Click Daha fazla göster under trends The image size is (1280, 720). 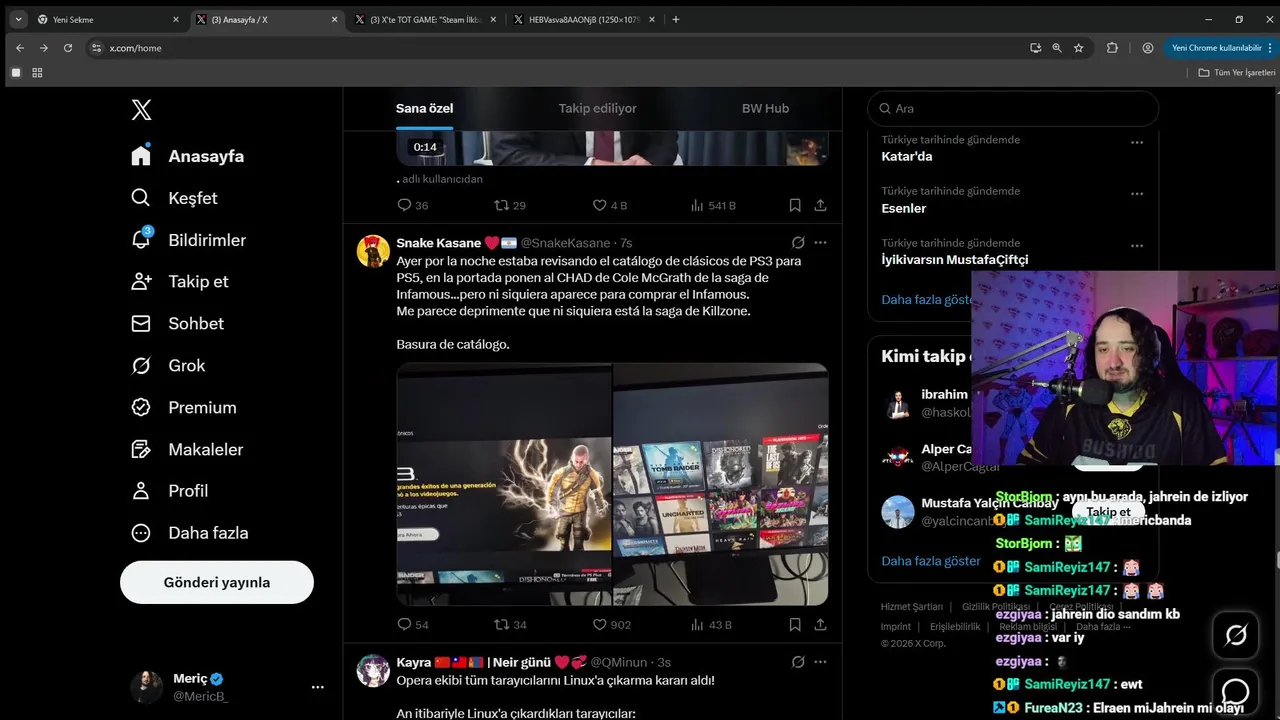click(926, 299)
